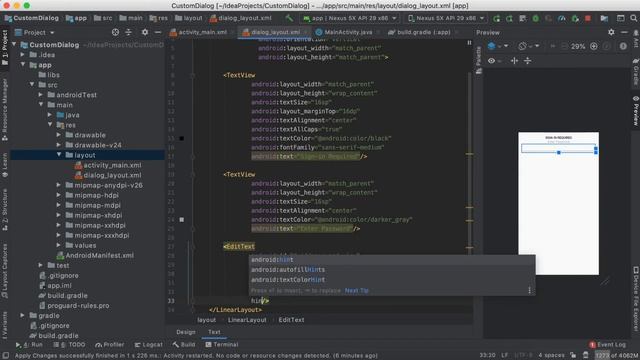Viewport: 640px width, 360px height.
Task: Select the Text tab below editor
Action: pyautogui.click(x=214, y=332)
